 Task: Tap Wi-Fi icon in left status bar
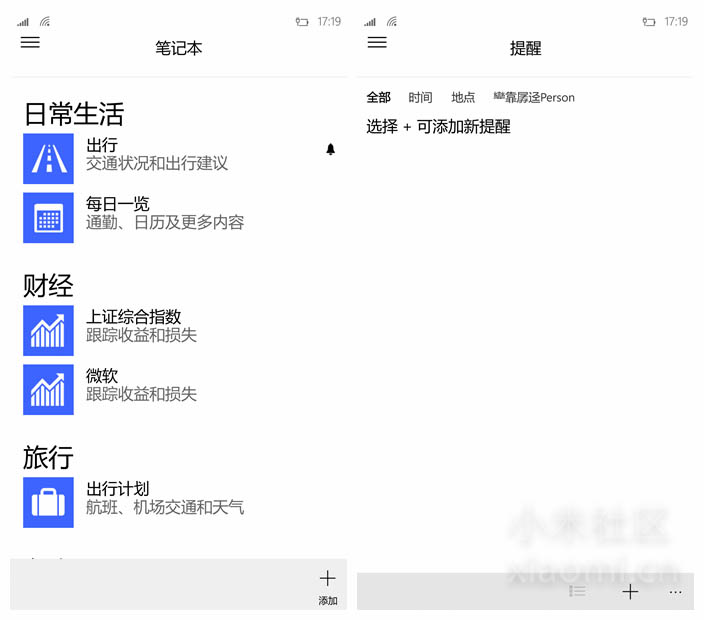click(x=45, y=22)
